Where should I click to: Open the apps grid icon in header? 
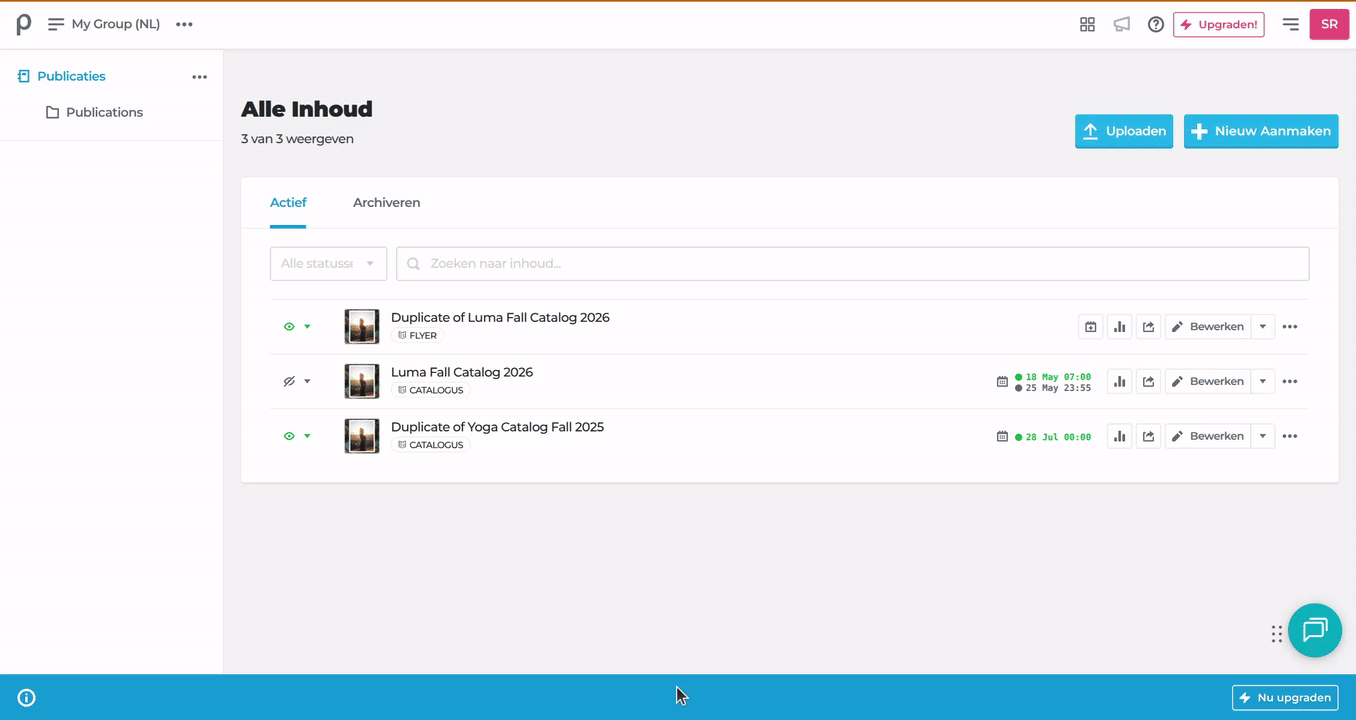[x=1087, y=24]
